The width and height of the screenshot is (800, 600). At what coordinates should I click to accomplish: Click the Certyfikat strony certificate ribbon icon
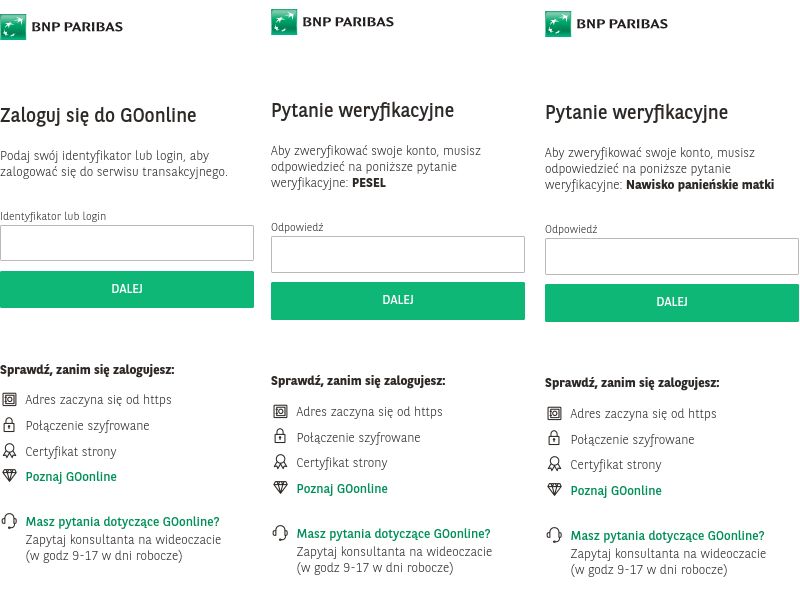pos(9,451)
